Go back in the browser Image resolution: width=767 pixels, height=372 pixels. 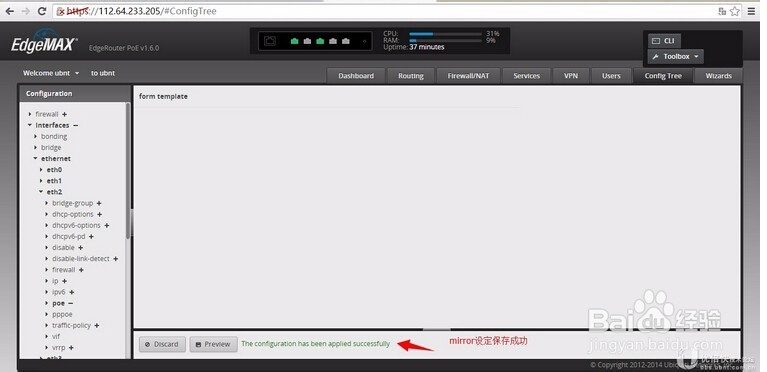pos(10,11)
